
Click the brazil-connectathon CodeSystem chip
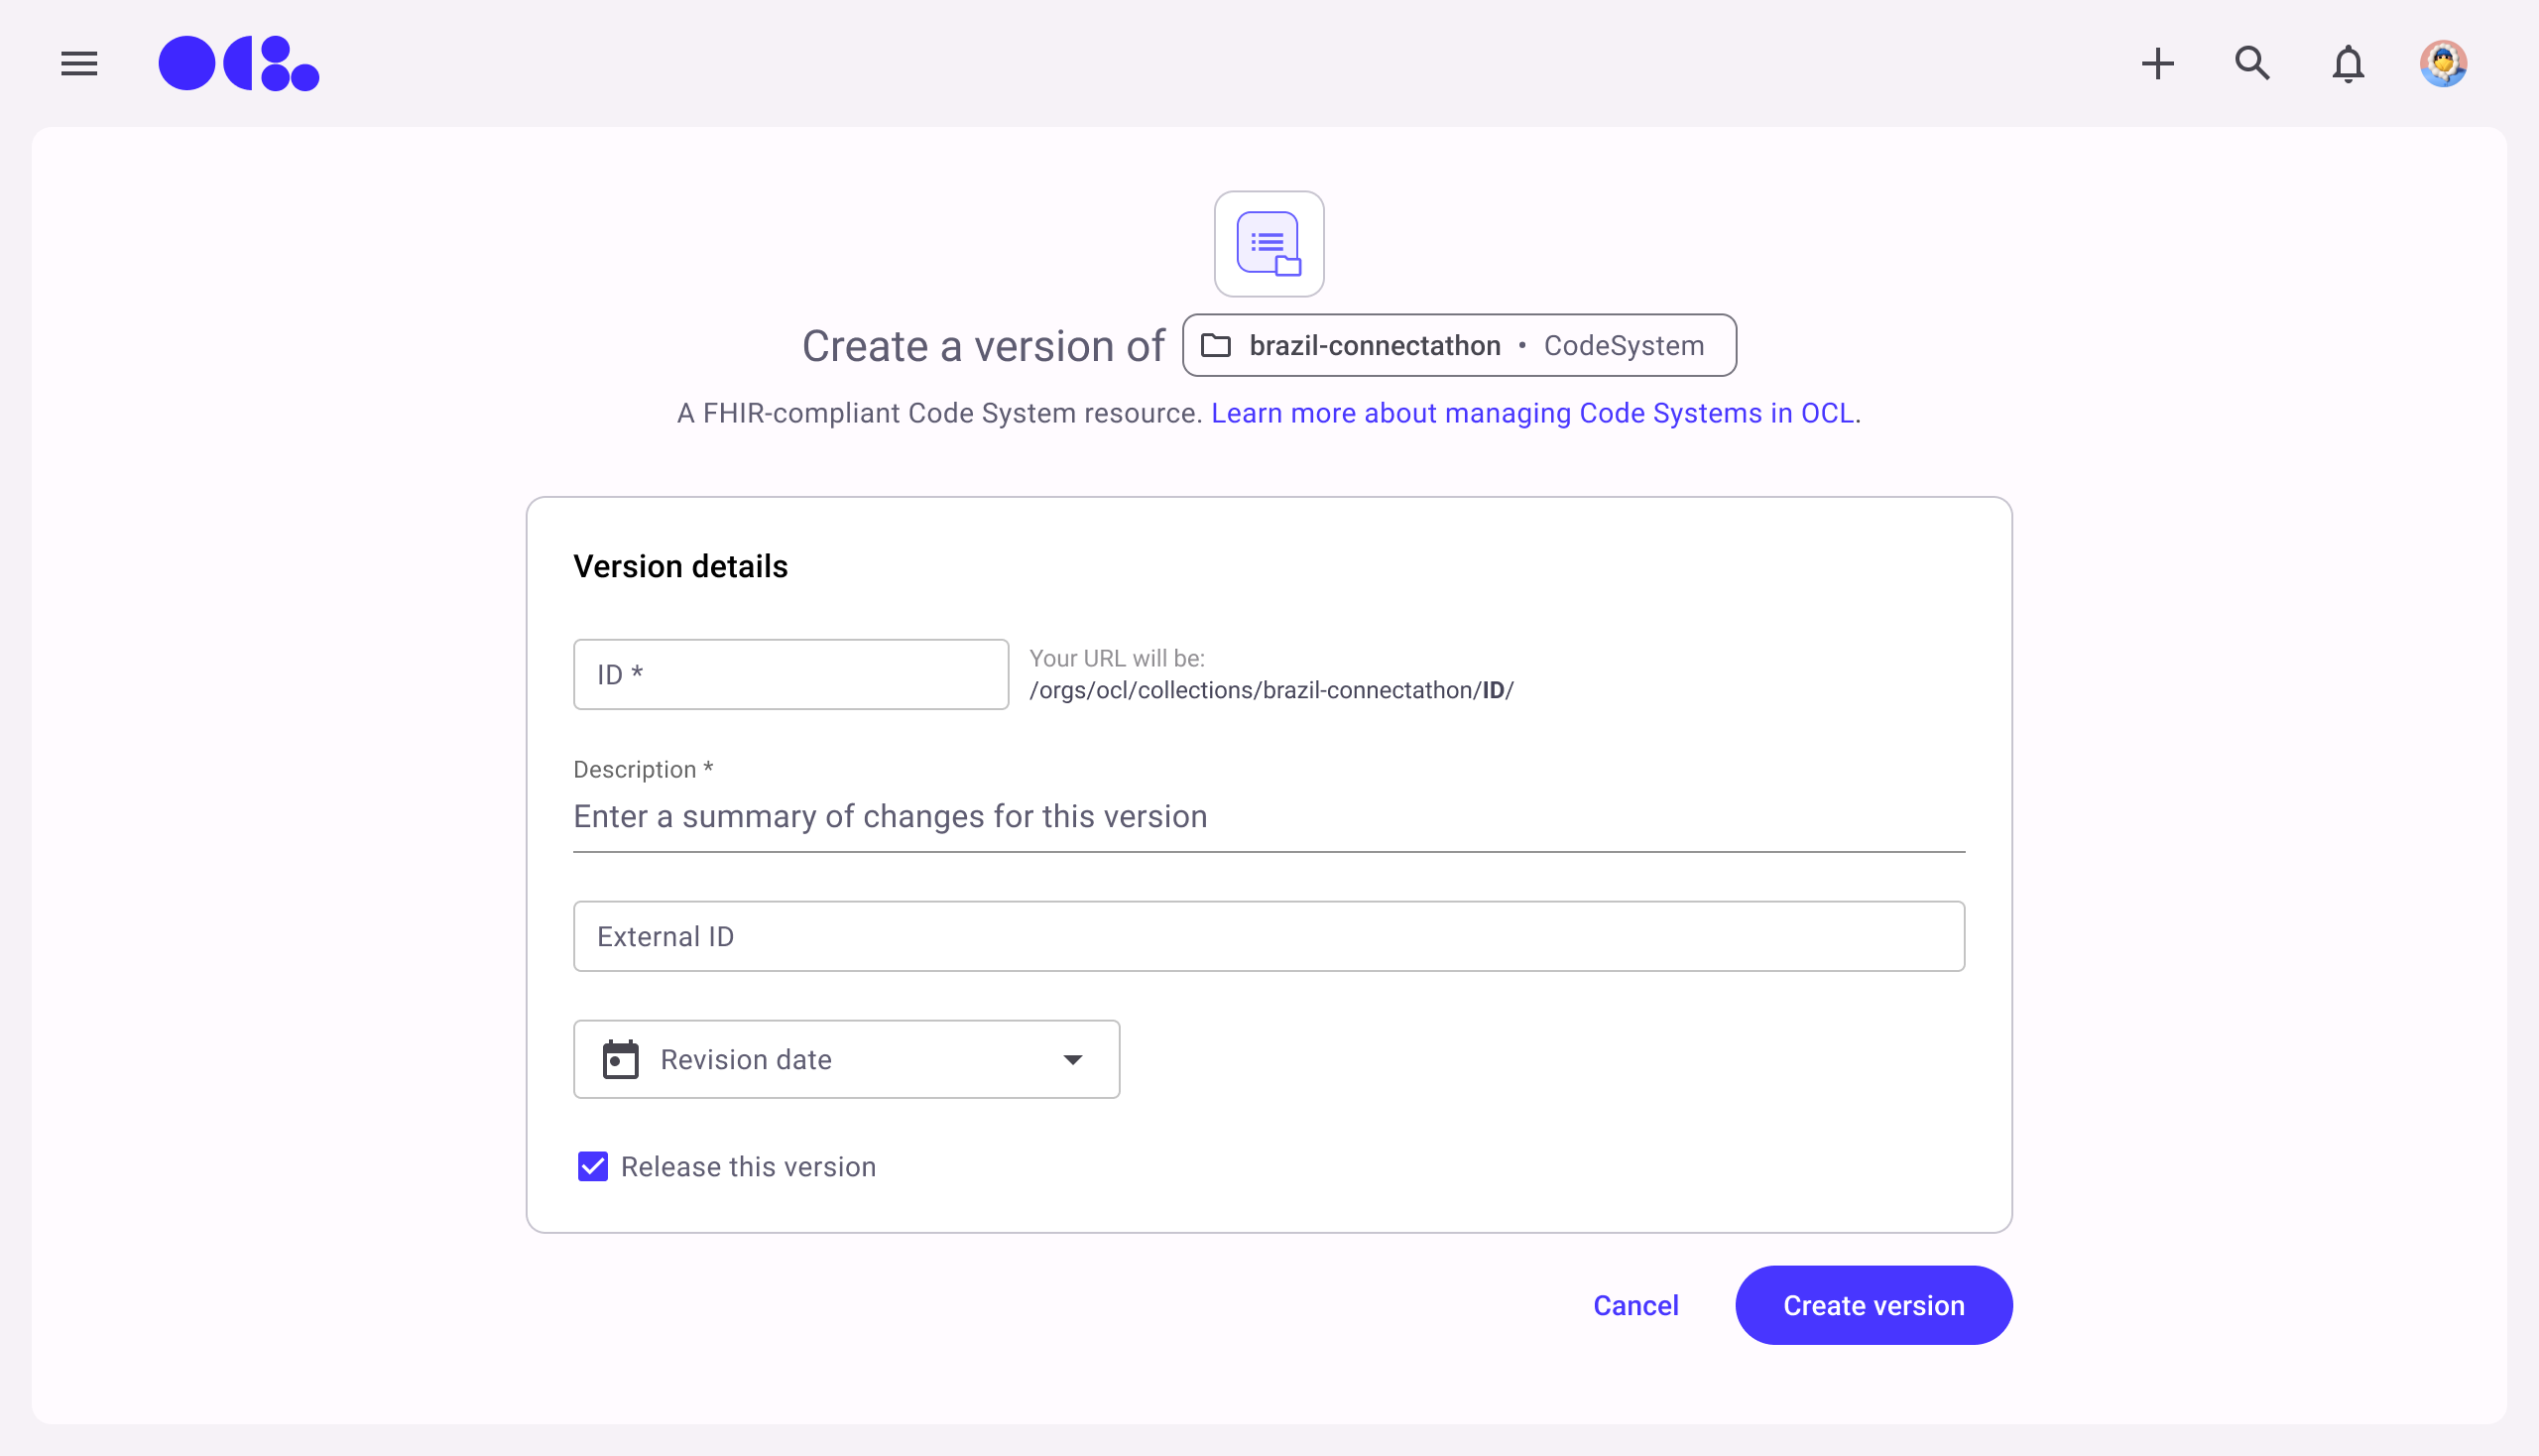pos(1458,346)
